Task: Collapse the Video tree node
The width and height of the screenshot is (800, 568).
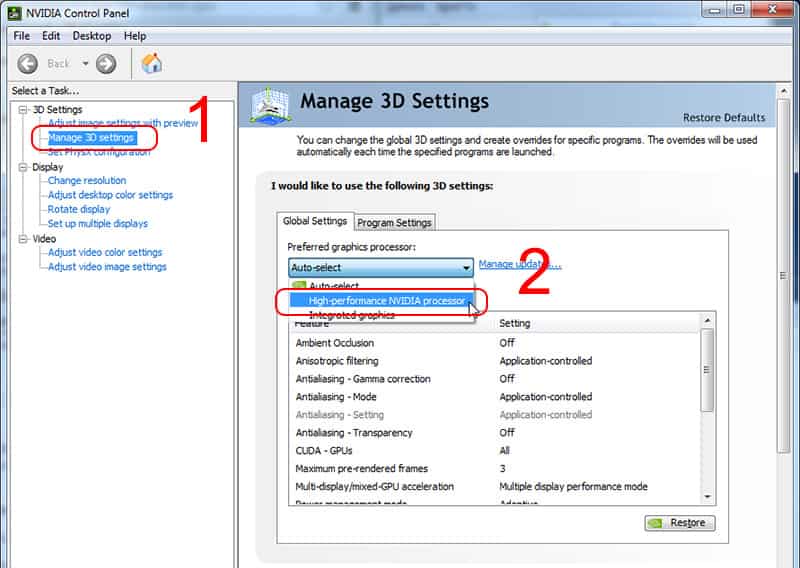Action: coord(23,239)
